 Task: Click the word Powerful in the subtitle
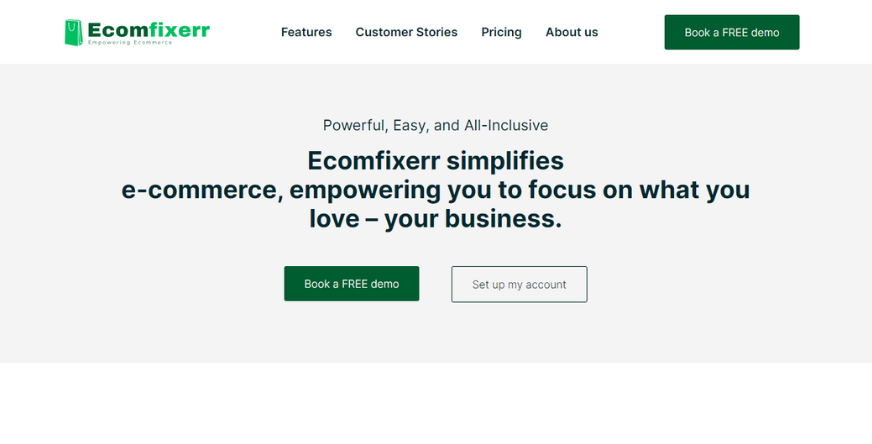355,126
